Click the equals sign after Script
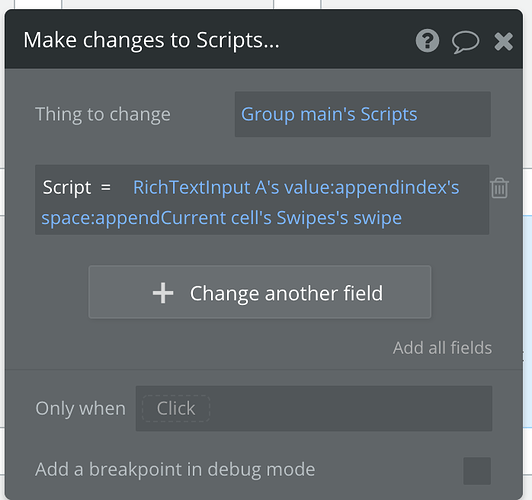 (106, 187)
